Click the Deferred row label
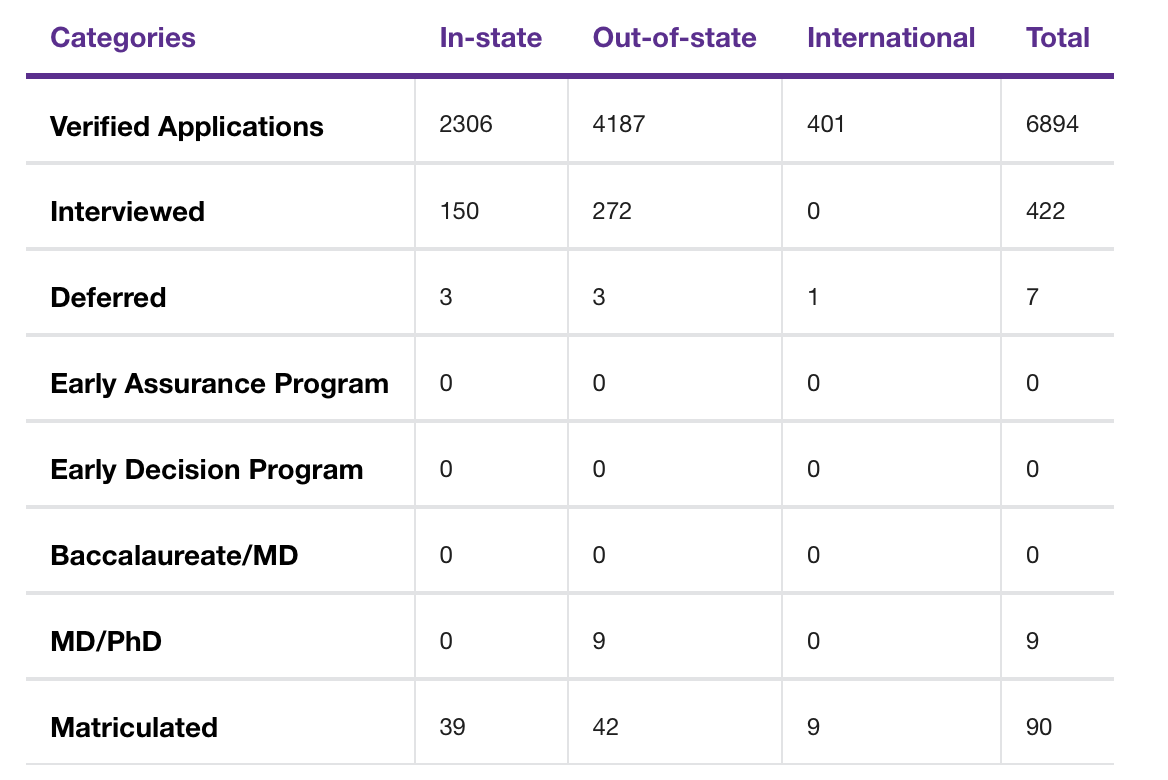 [x=108, y=298]
